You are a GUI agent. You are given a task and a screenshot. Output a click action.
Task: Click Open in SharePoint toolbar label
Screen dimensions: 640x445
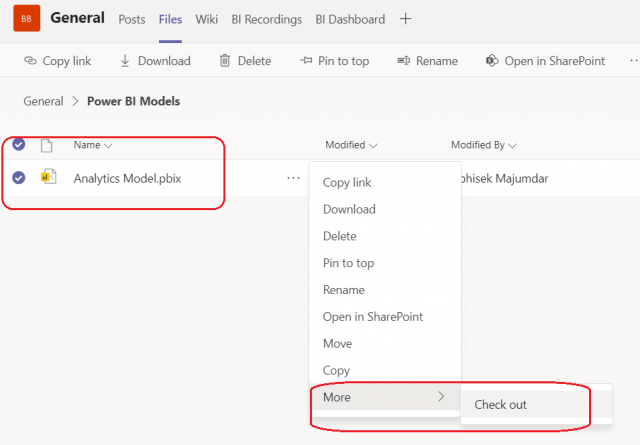pos(555,61)
